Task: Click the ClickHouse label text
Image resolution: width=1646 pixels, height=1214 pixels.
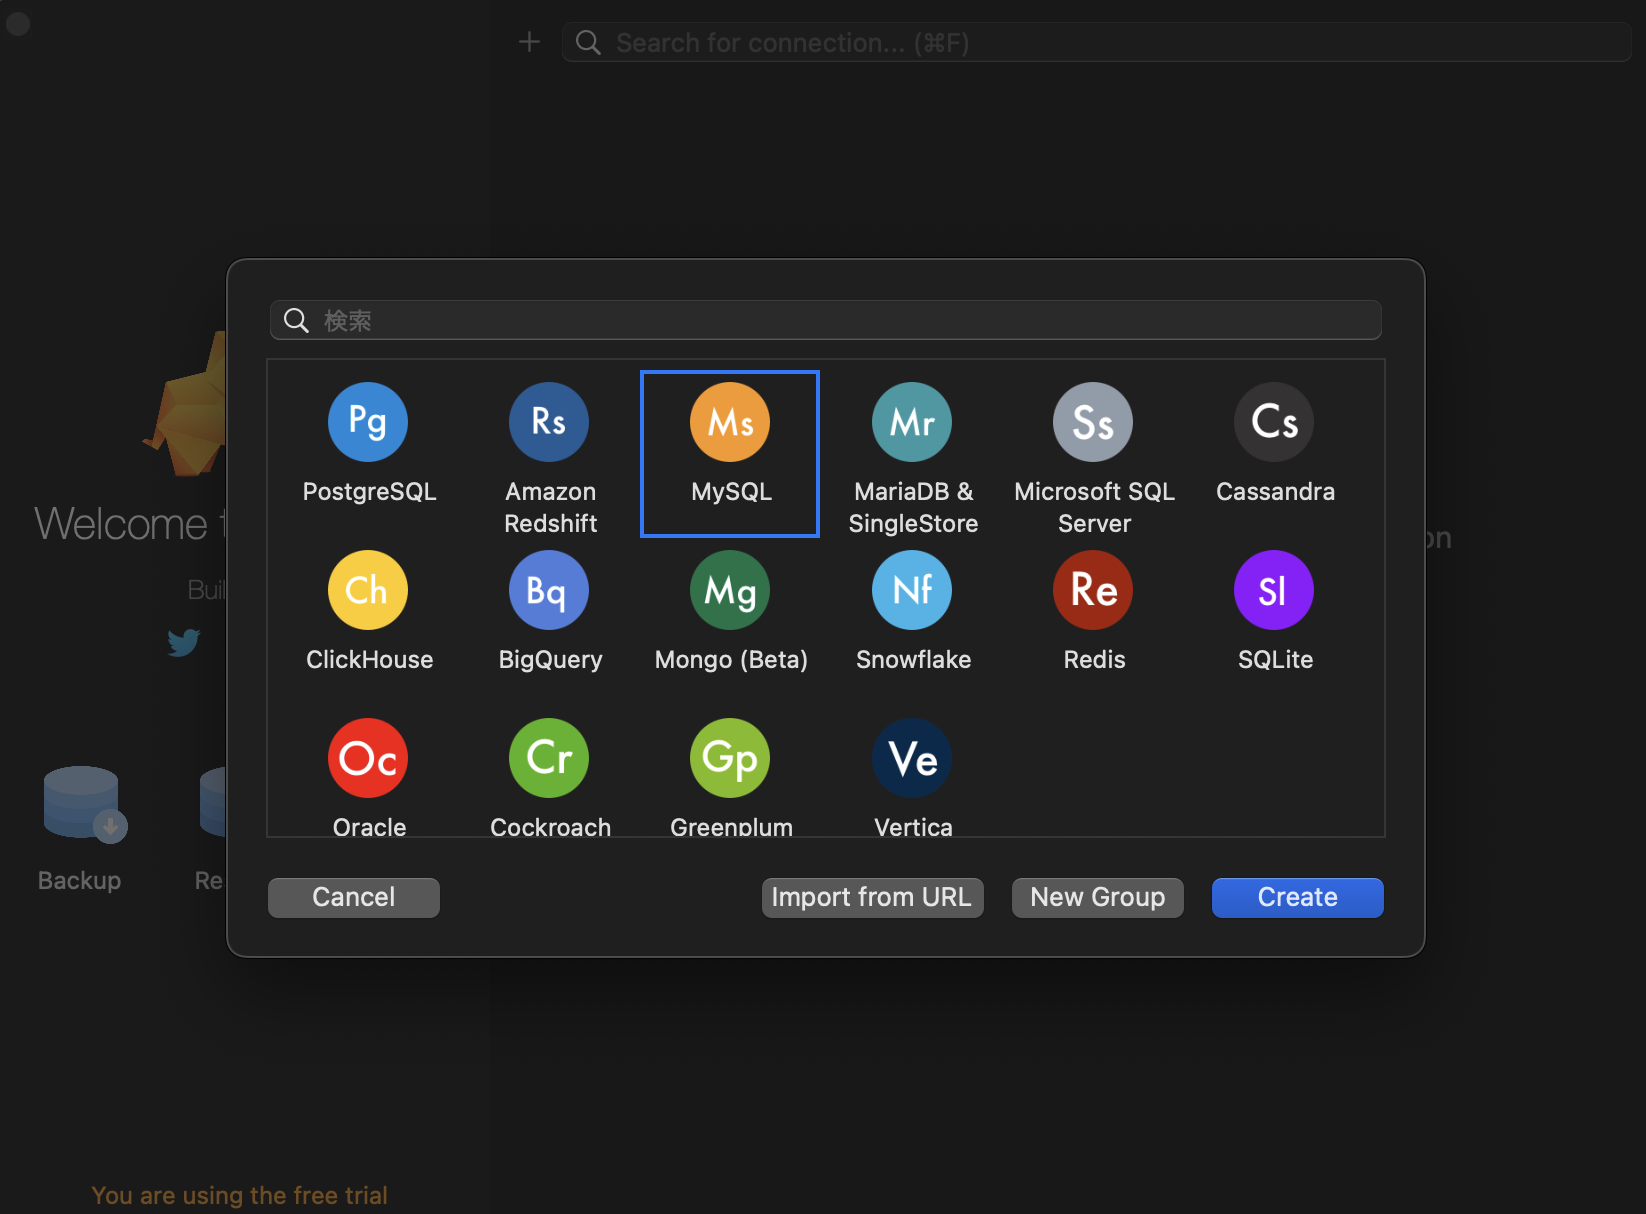Action: point(369,660)
